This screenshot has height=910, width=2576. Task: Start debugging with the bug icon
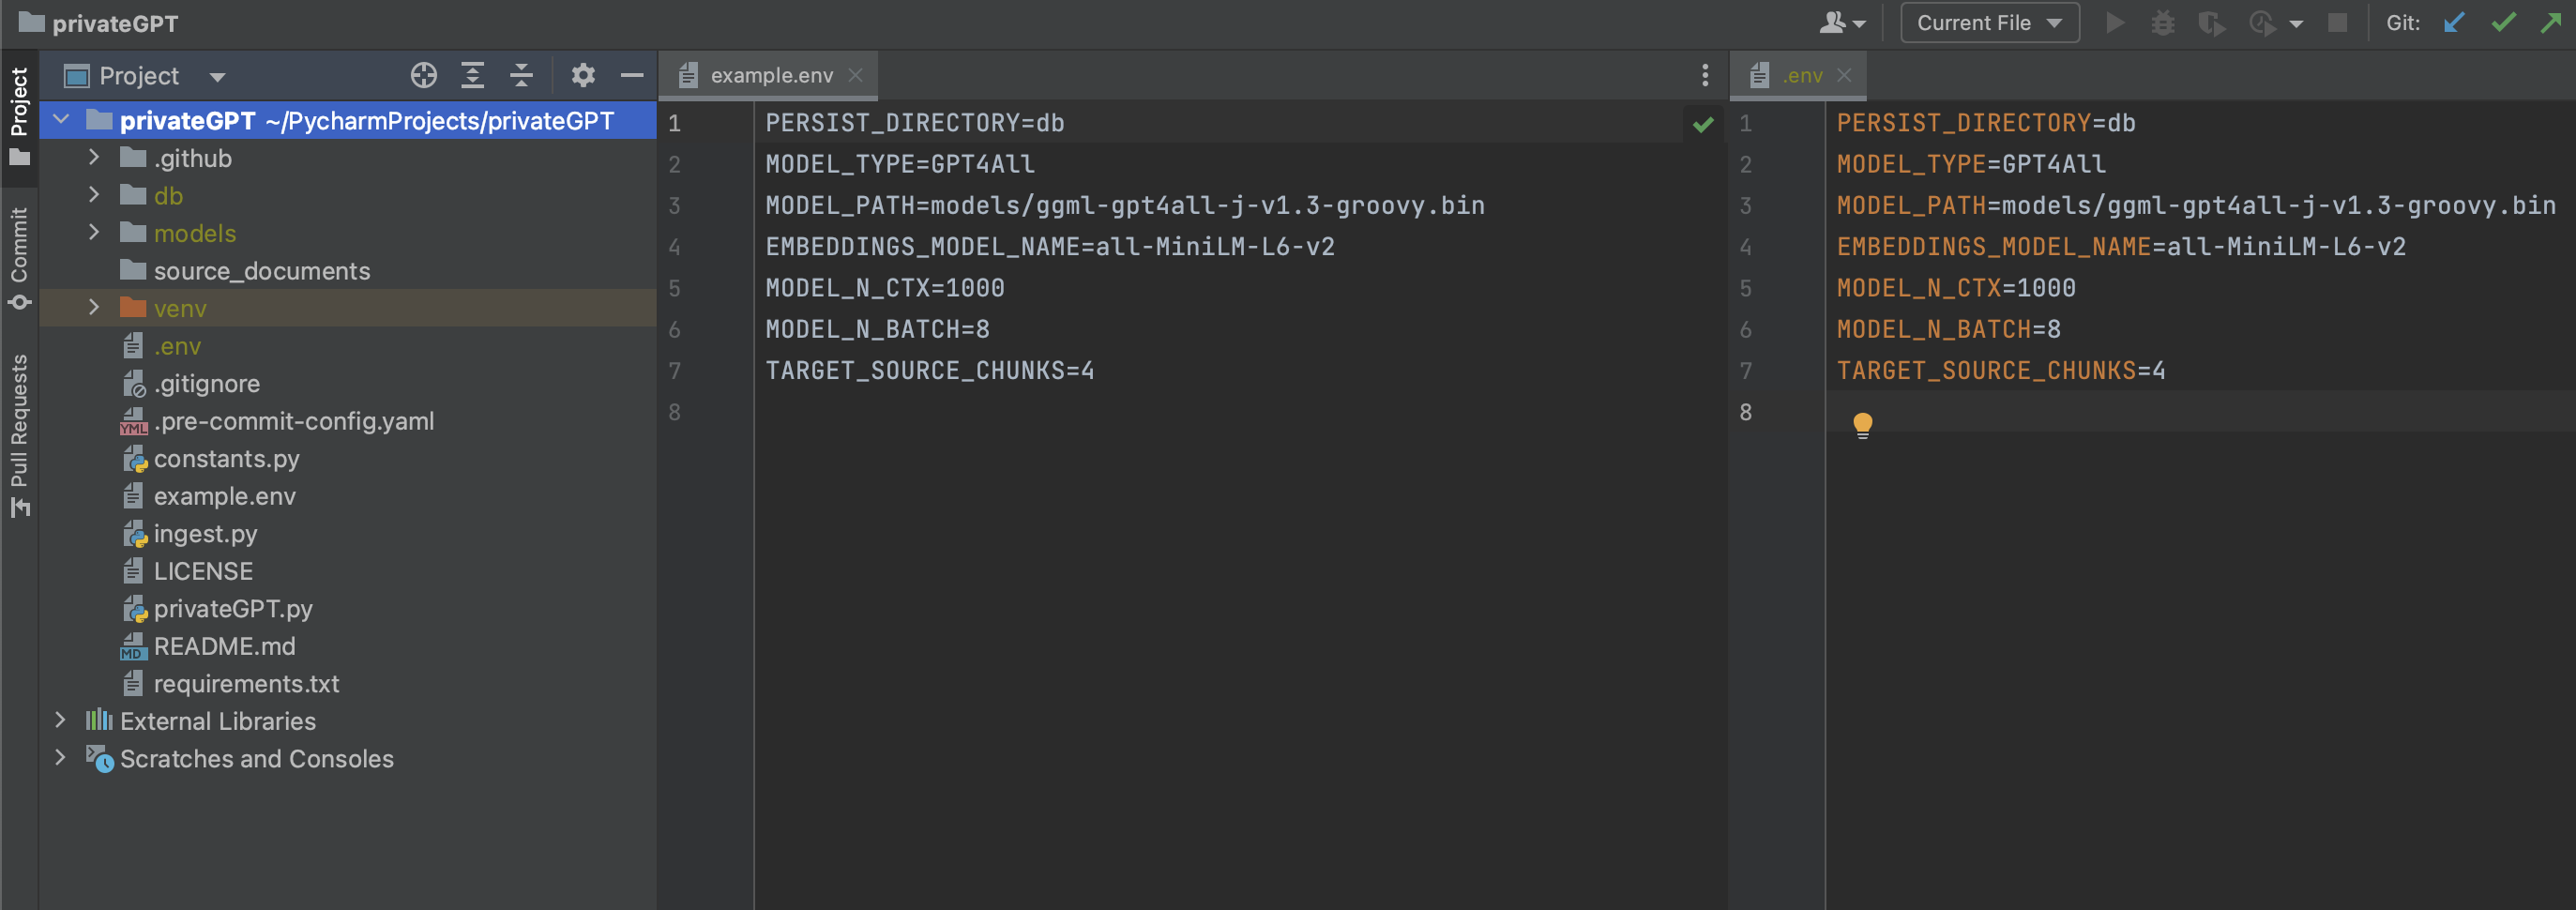click(2163, 22)
